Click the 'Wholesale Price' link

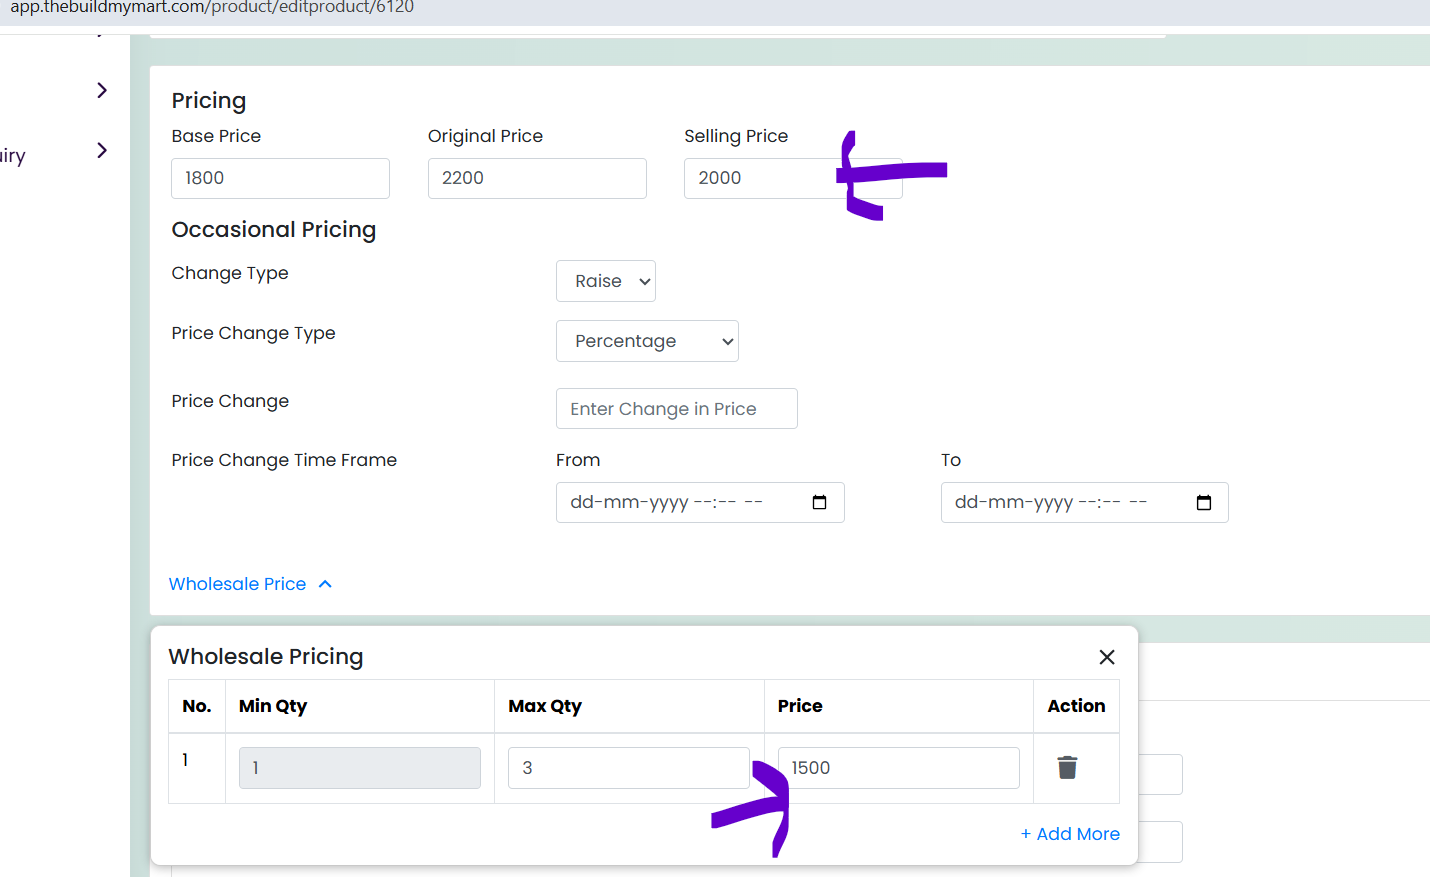[x=237, y=584]
